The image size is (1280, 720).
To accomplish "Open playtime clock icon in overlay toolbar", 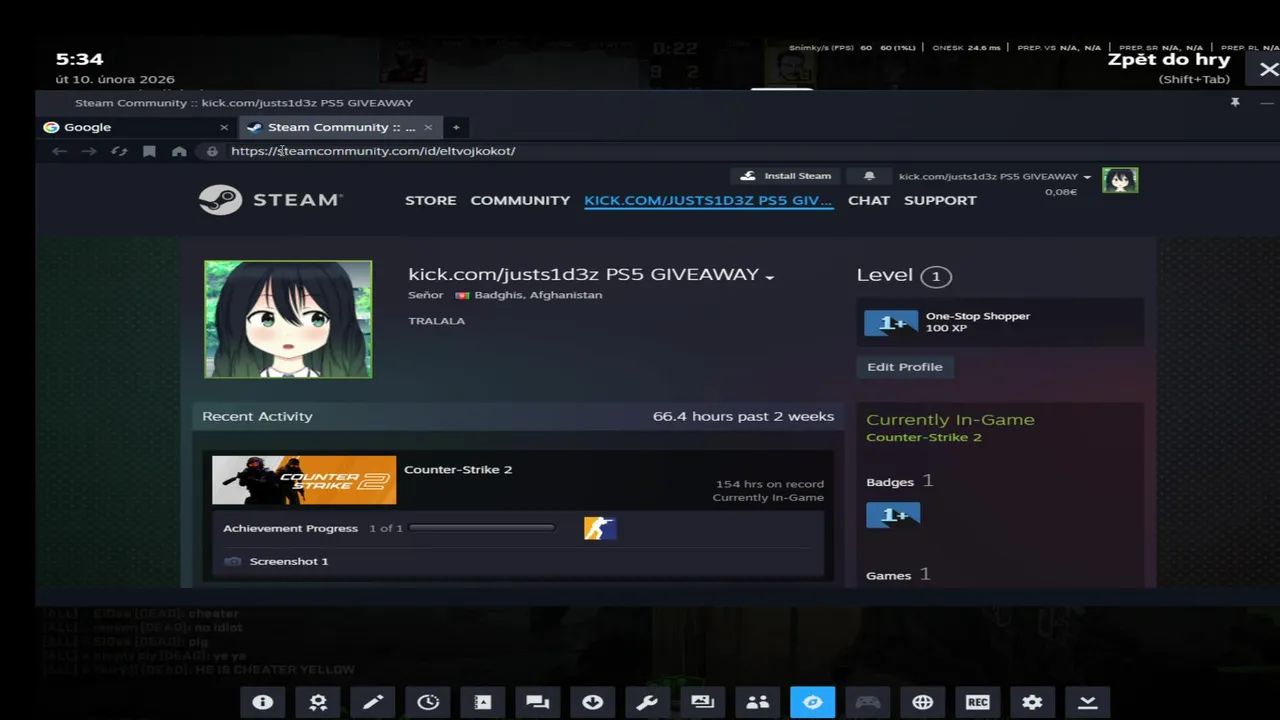I will (428, 702).
